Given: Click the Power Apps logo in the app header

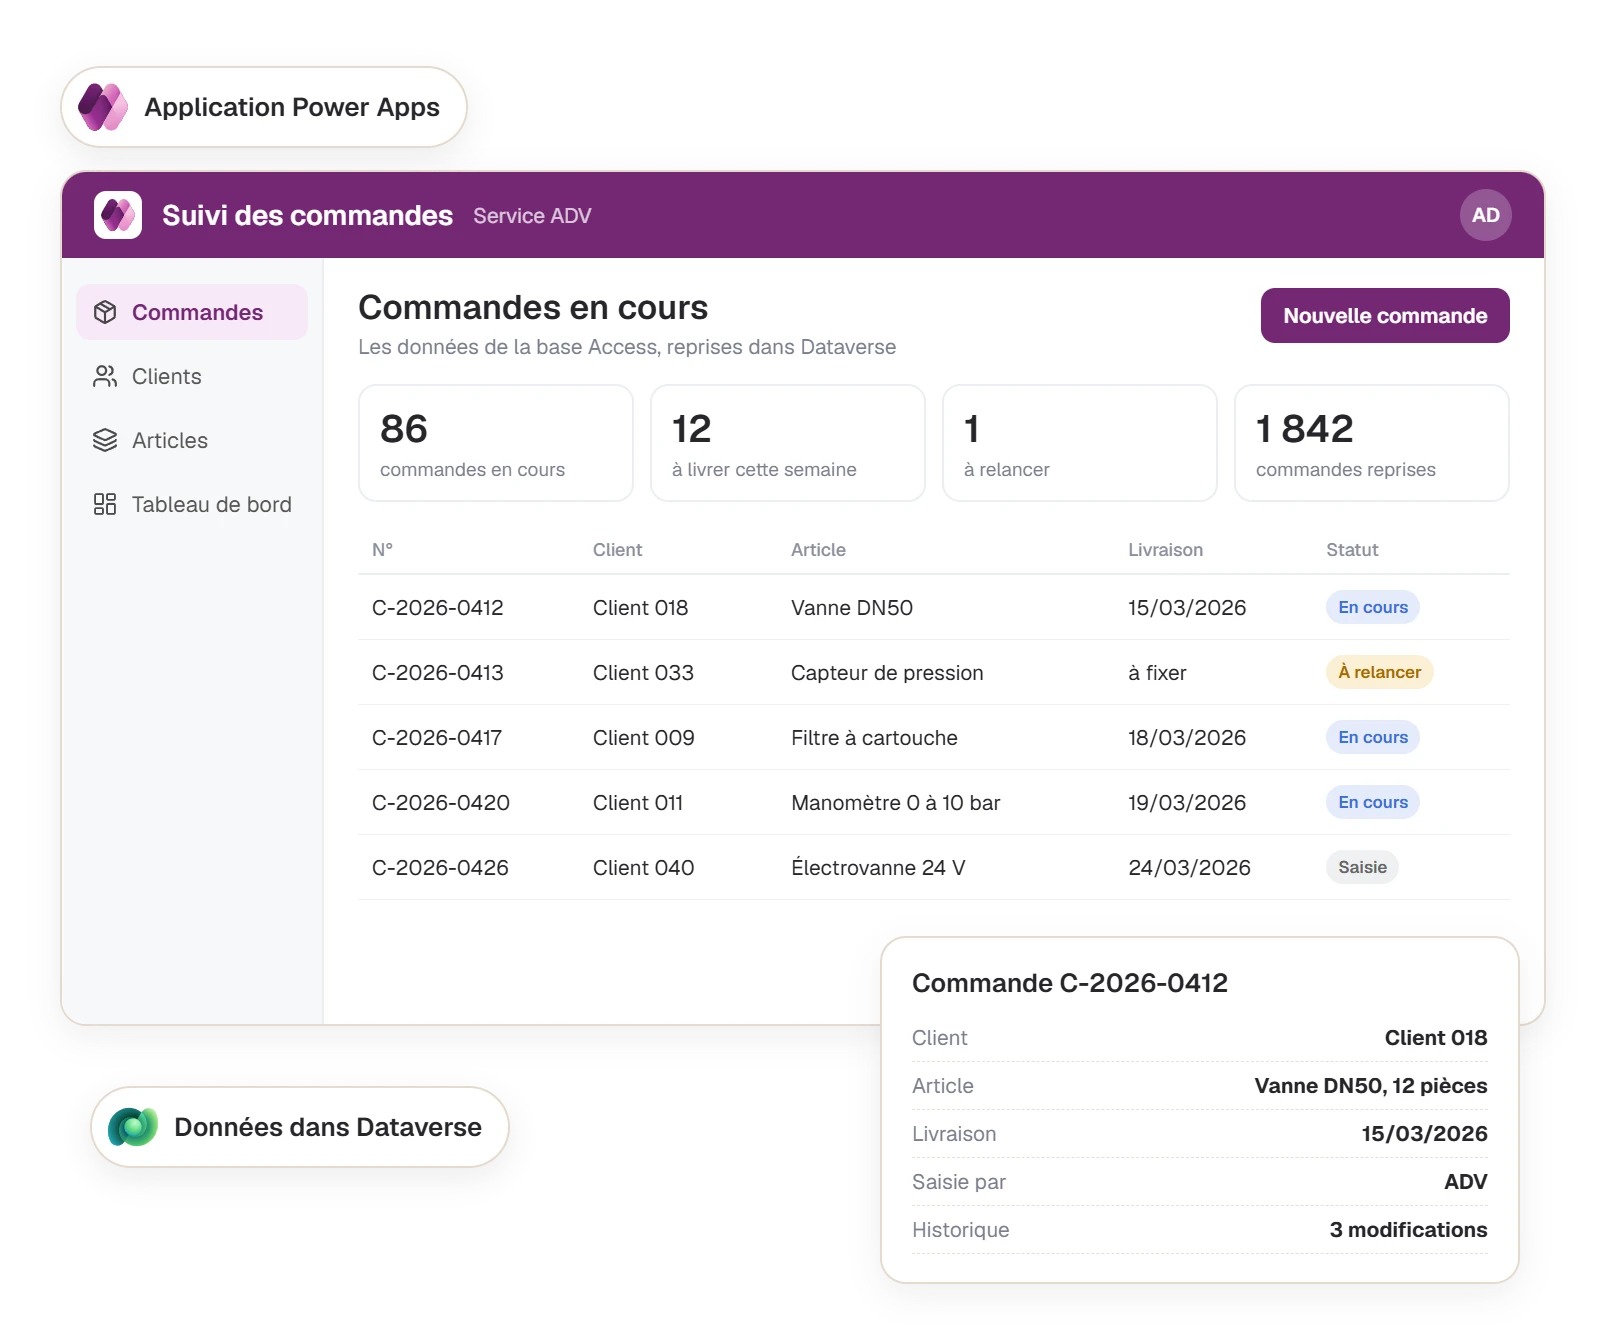Looking at the screenshot, I should point(118,215).
